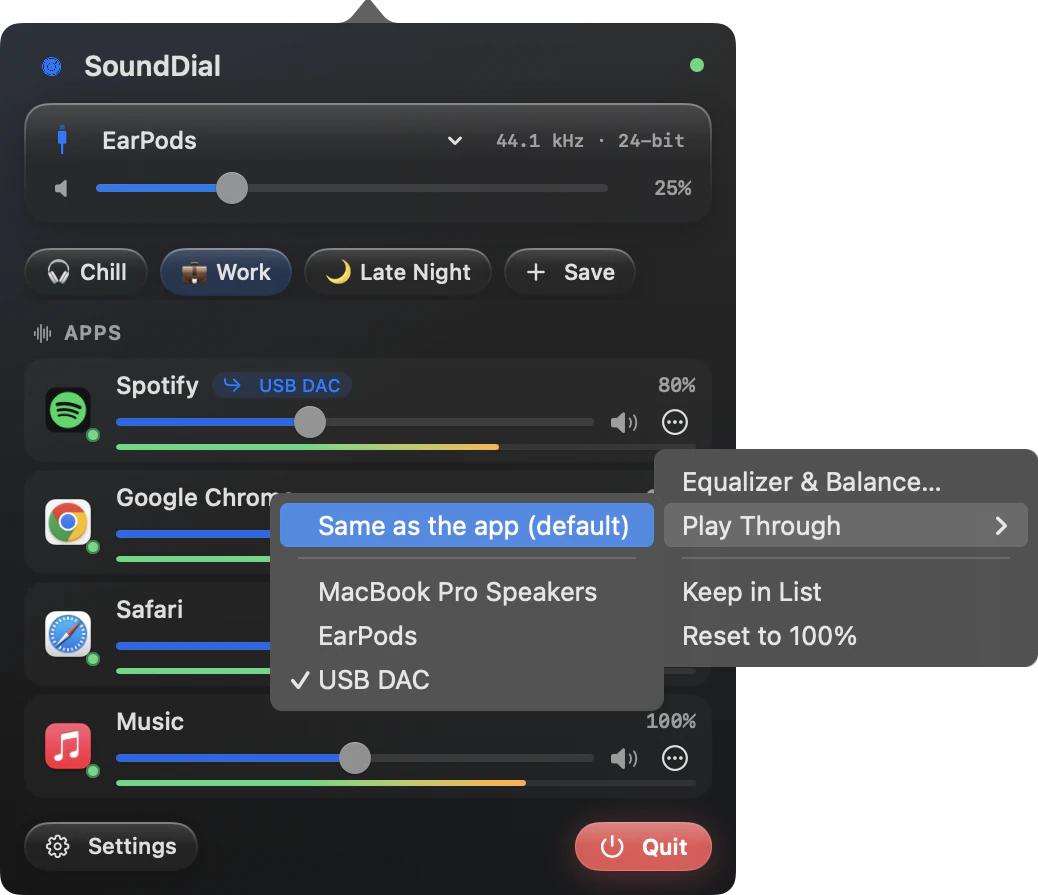Click the Spotify app icon
The height and width of the screenshot is (895, 1038).
[x=68, y=410]
